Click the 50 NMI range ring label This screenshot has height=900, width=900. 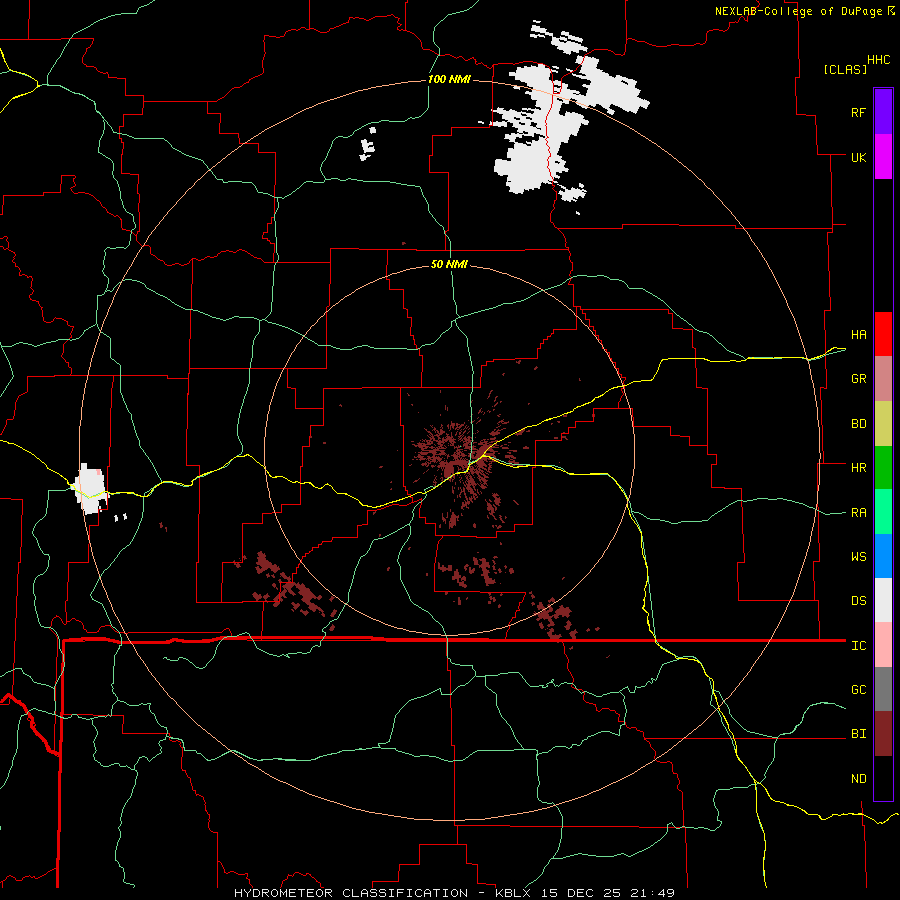[x=449, y=264]
